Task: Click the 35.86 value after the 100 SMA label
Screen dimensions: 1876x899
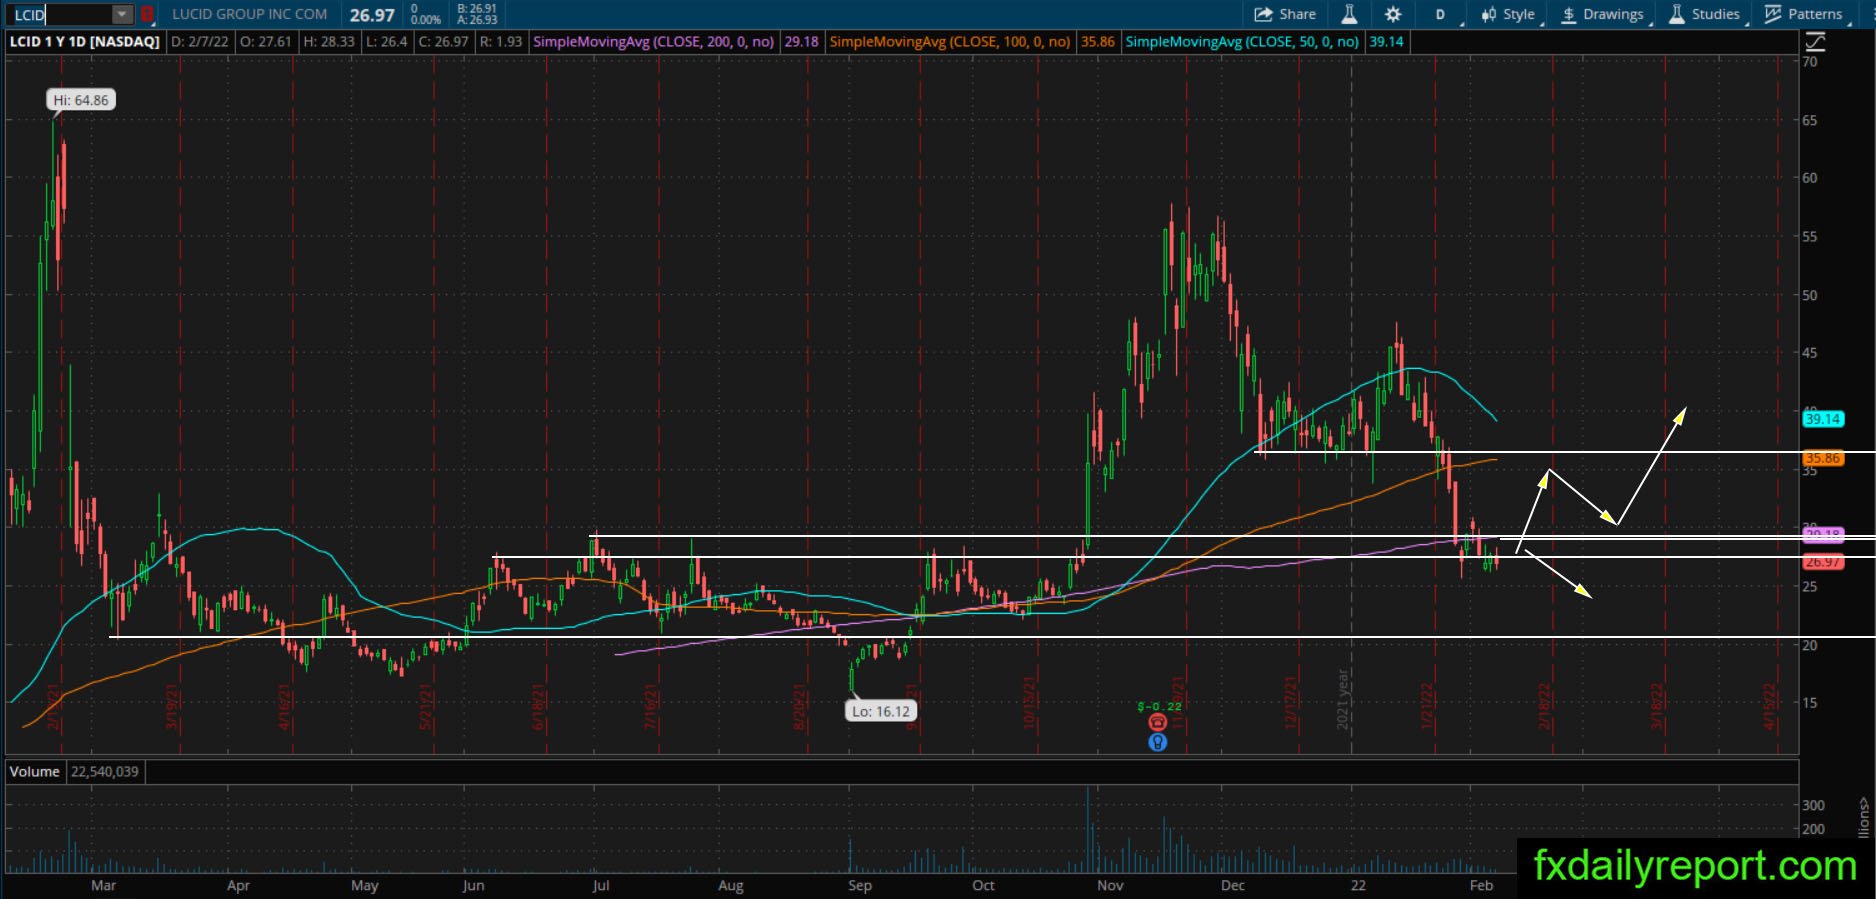Action: click(1097, 42)
